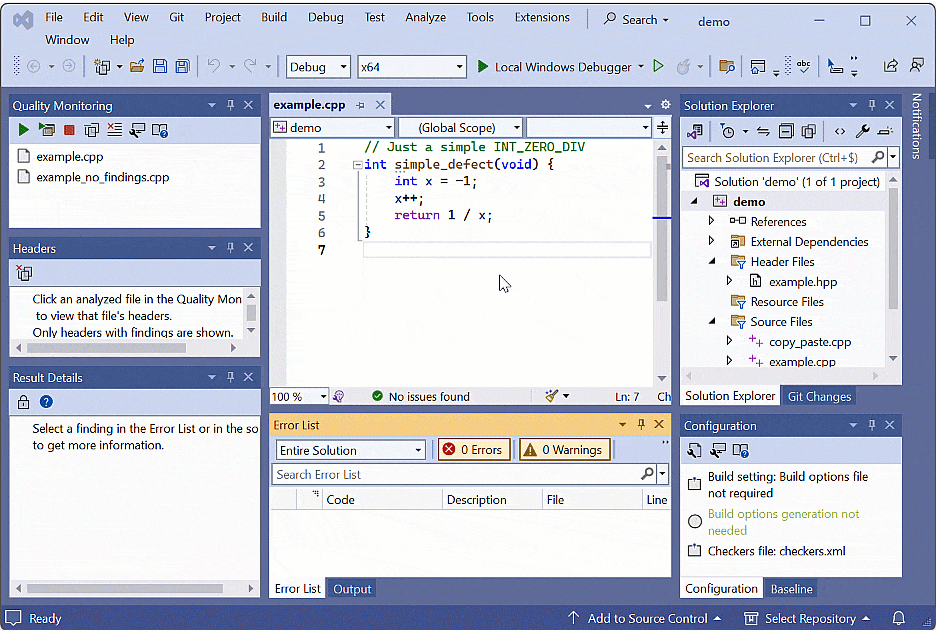Start analysis in Quality Monitoring toolbar
This screenshot has height=632, width=936.
[23, 130]
